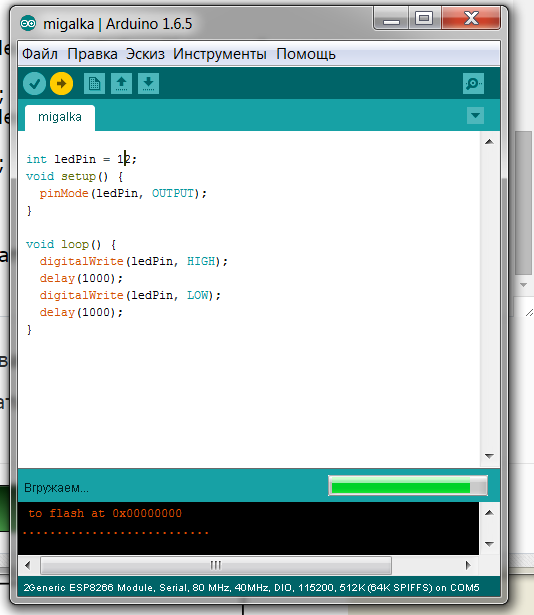534x615 pixels.
Task: Click the editor scrollbar down arrow
Action: pos(489,456)
